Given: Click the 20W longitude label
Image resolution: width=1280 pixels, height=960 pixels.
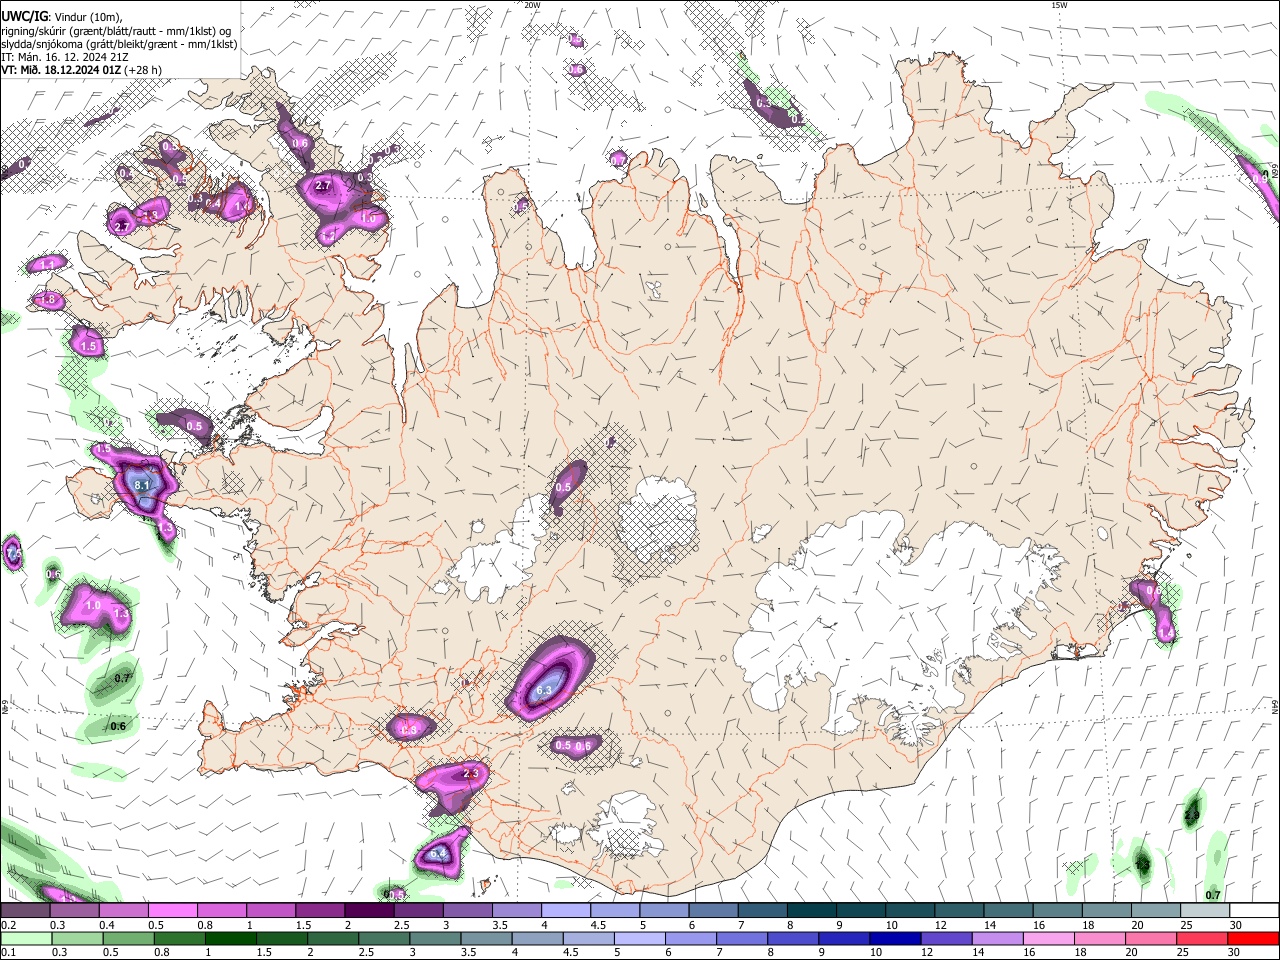Looking at the screenshot, I should tap(532, 5).
